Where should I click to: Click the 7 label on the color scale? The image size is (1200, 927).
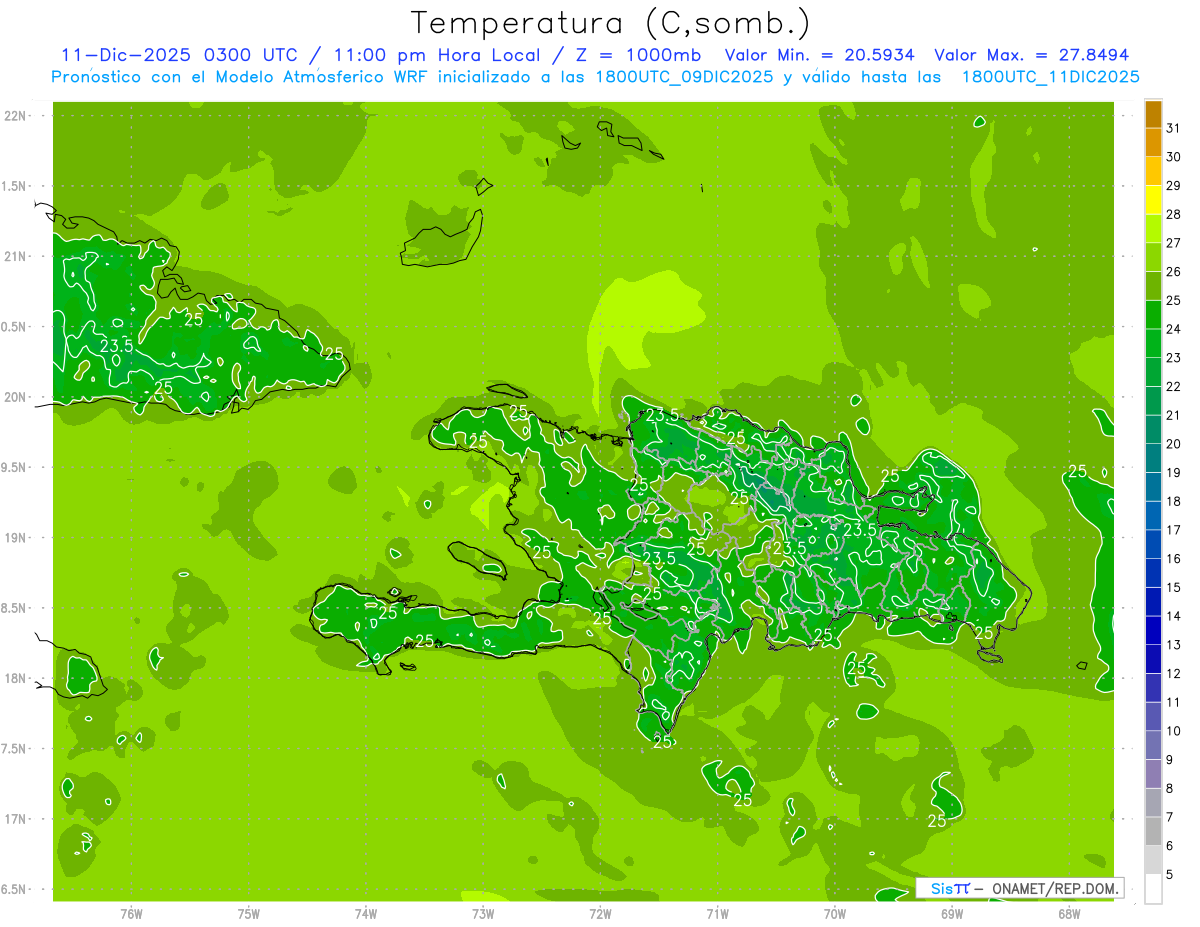point(1171,818)
